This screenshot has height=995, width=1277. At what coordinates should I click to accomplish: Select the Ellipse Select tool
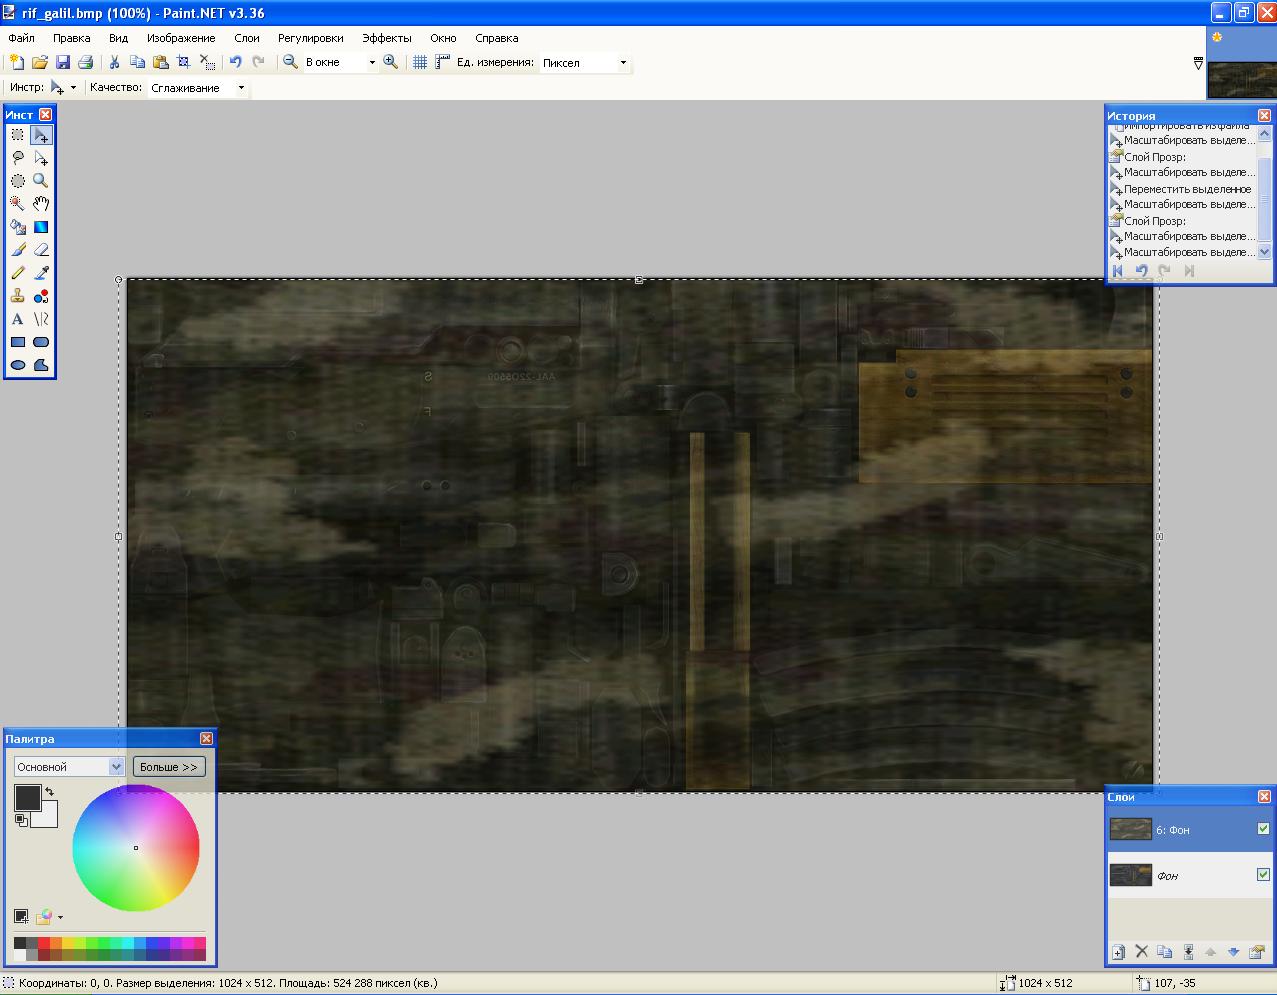click(x=18, y=181)
